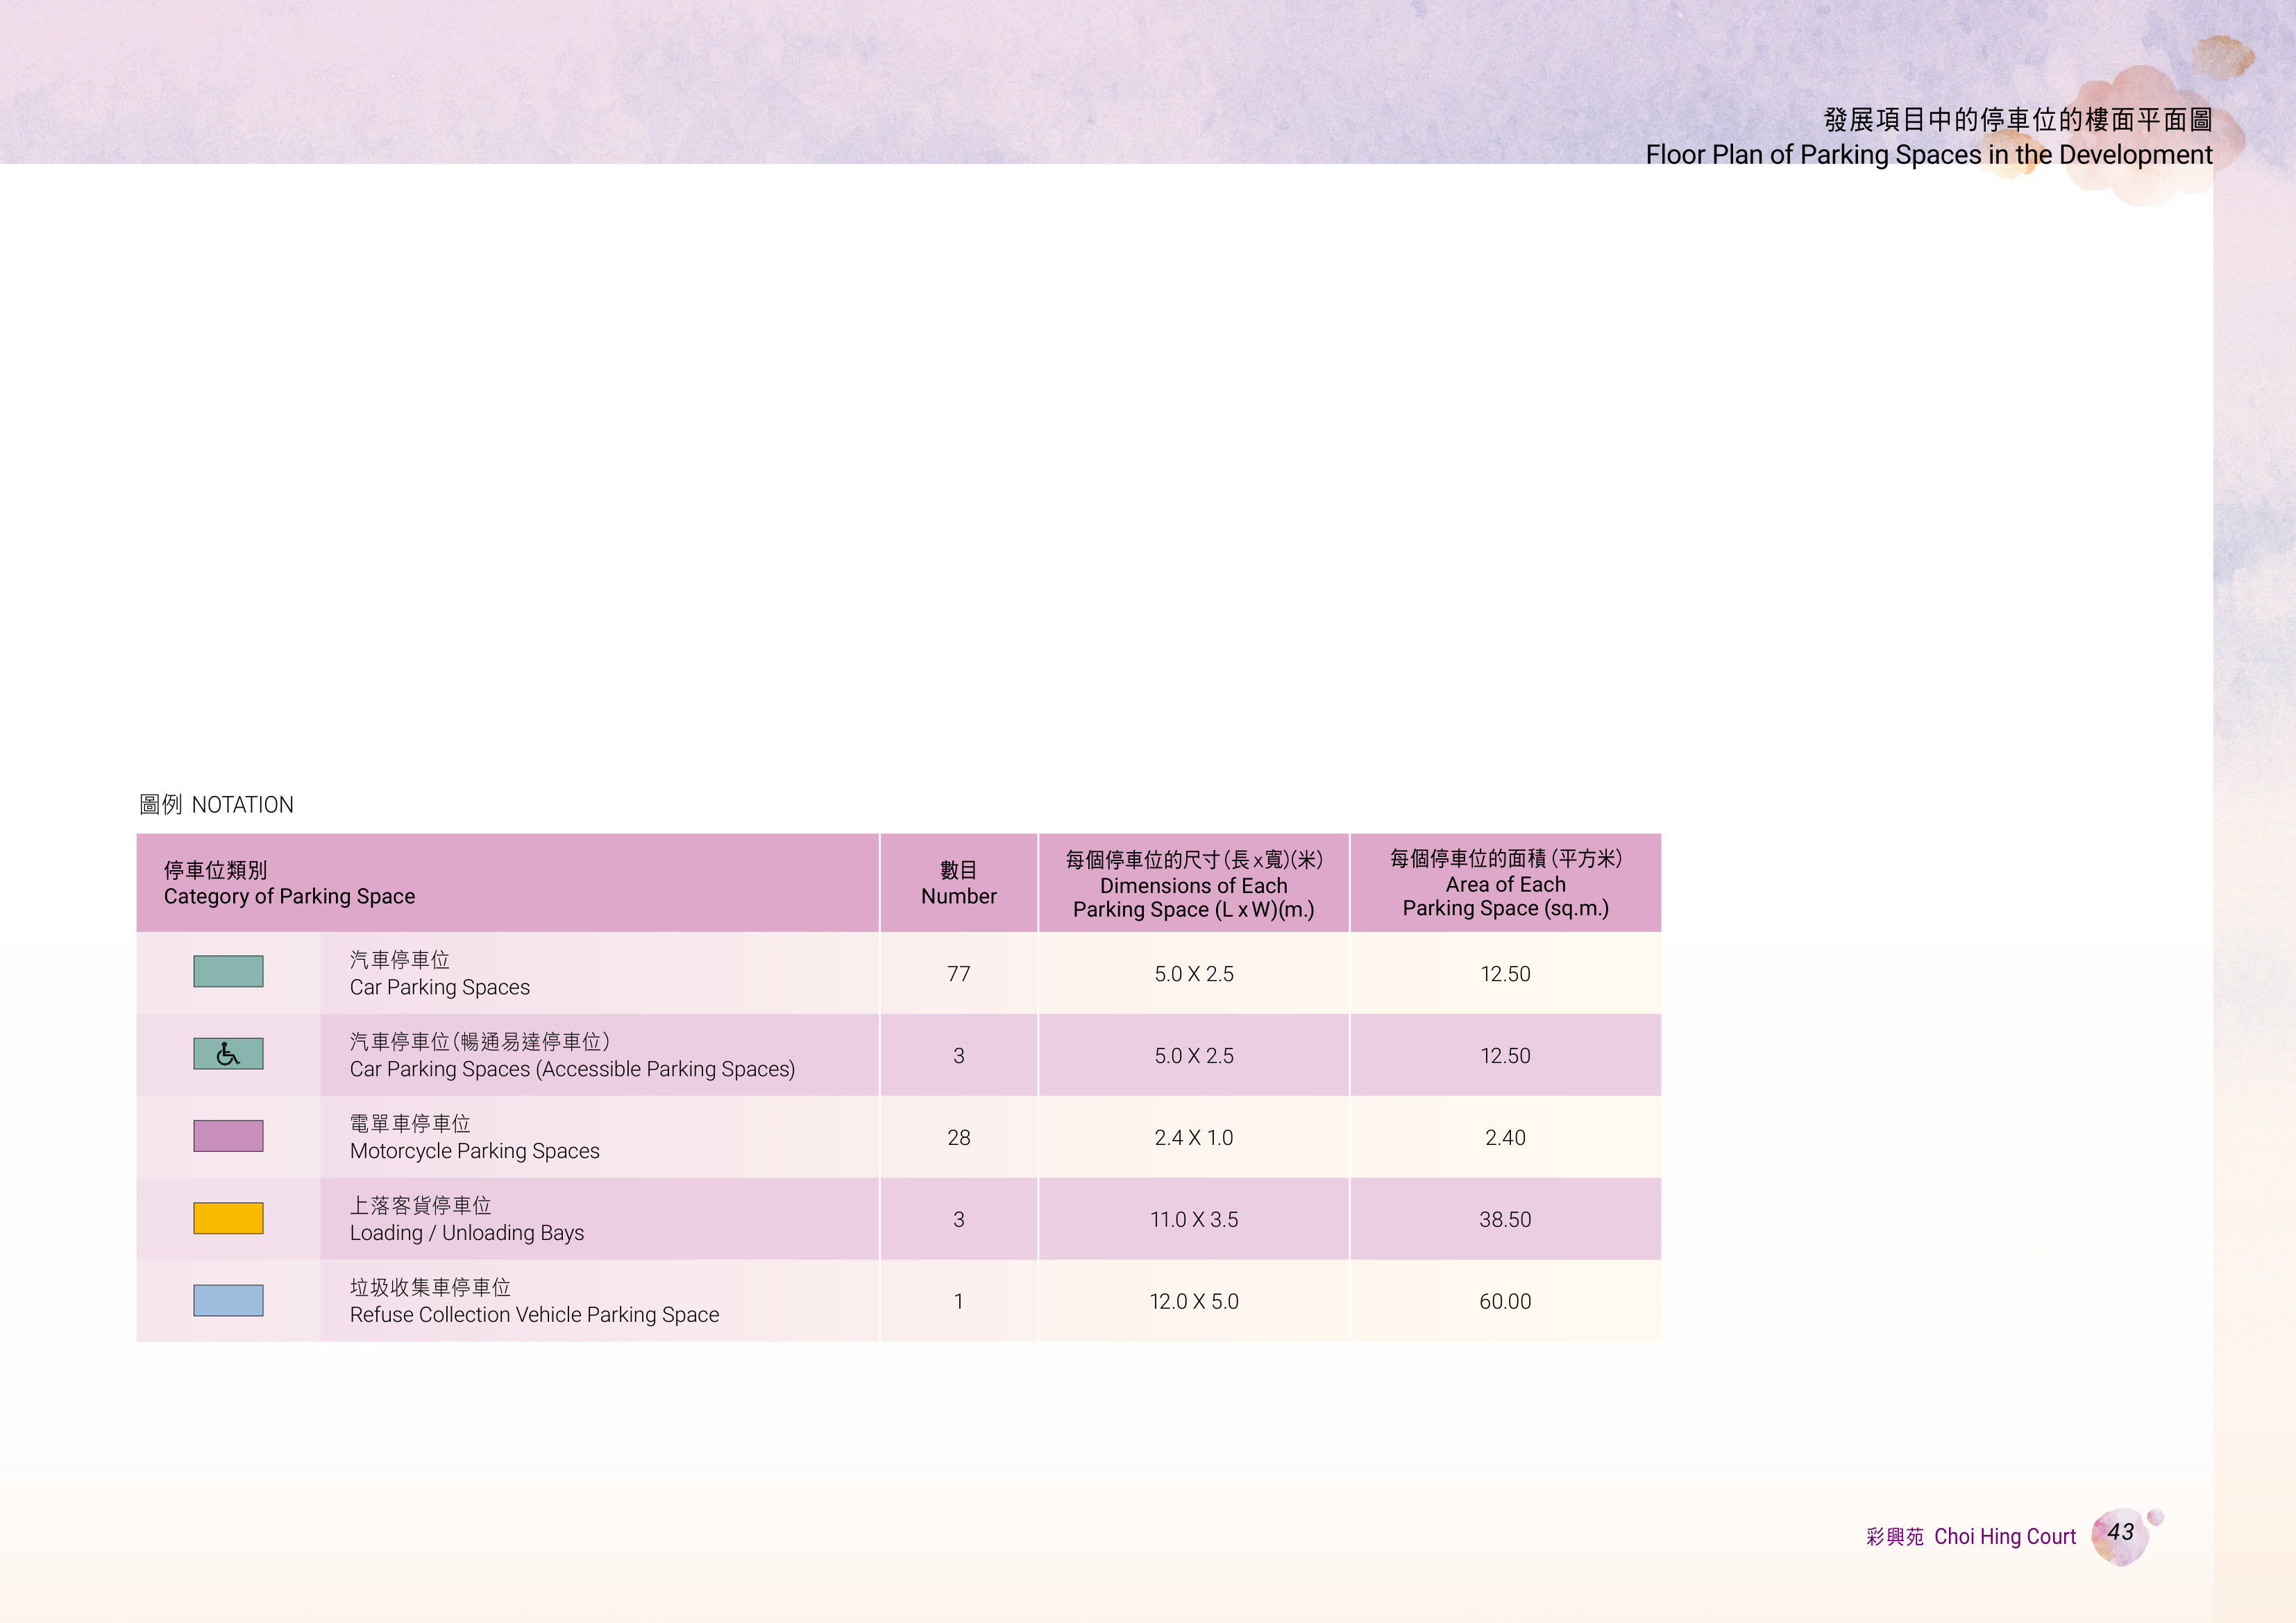This screenshot has height=1623, width=2296.
Task: Click the teal Car Parking Spaces swatch
Action: 228,971
